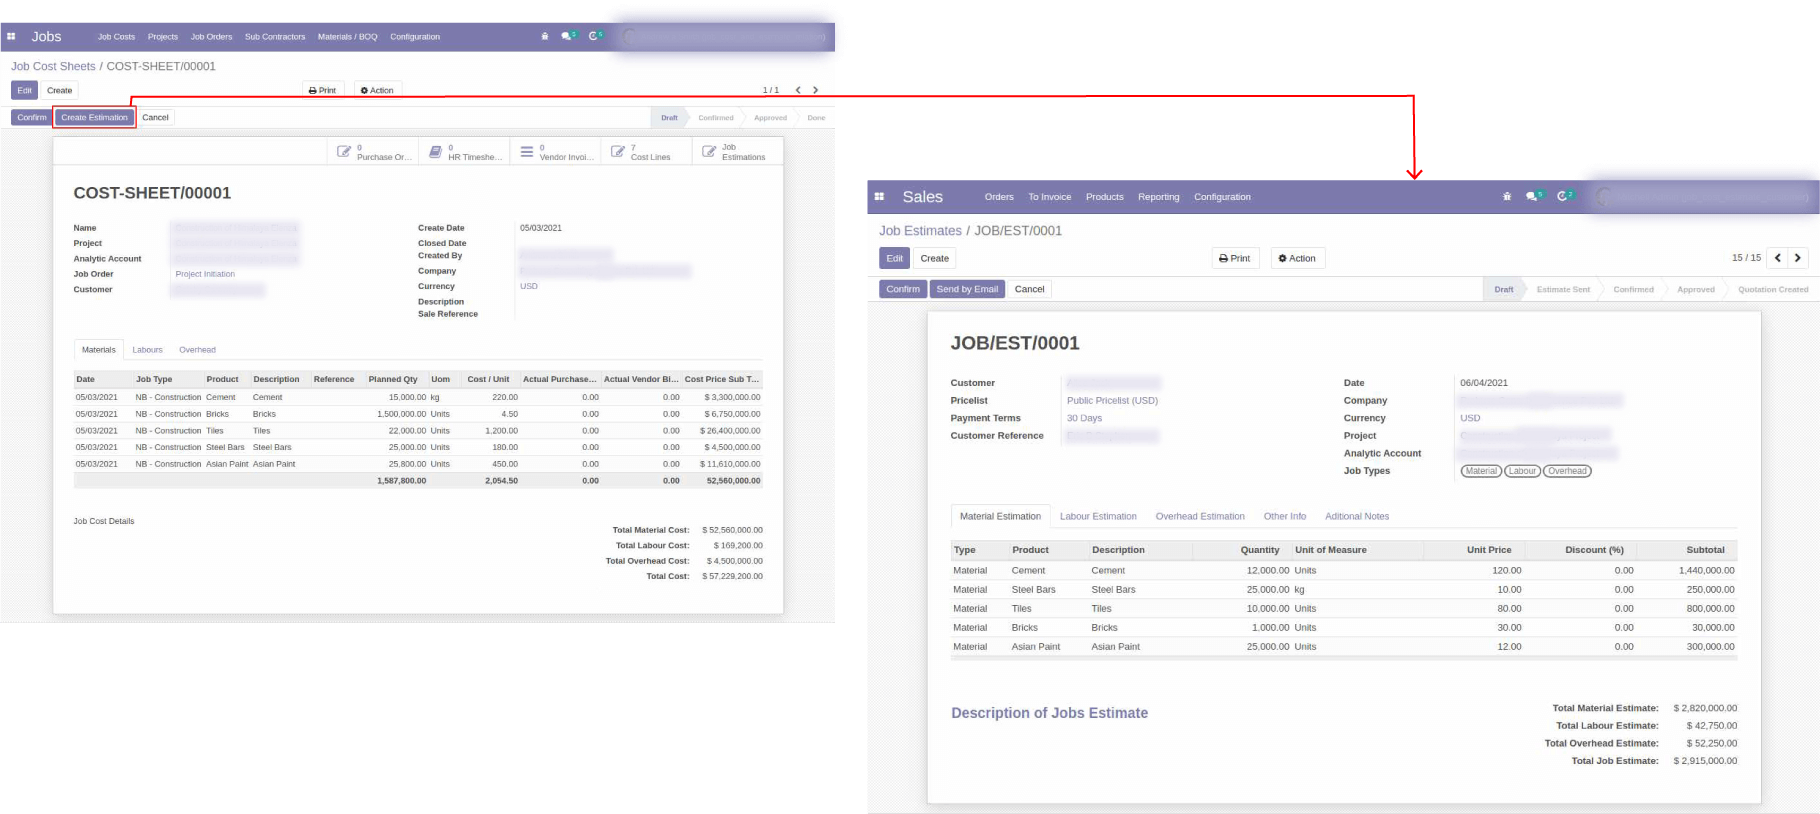
Task: Click the Send by Email button
Action: tap(967, 289)
